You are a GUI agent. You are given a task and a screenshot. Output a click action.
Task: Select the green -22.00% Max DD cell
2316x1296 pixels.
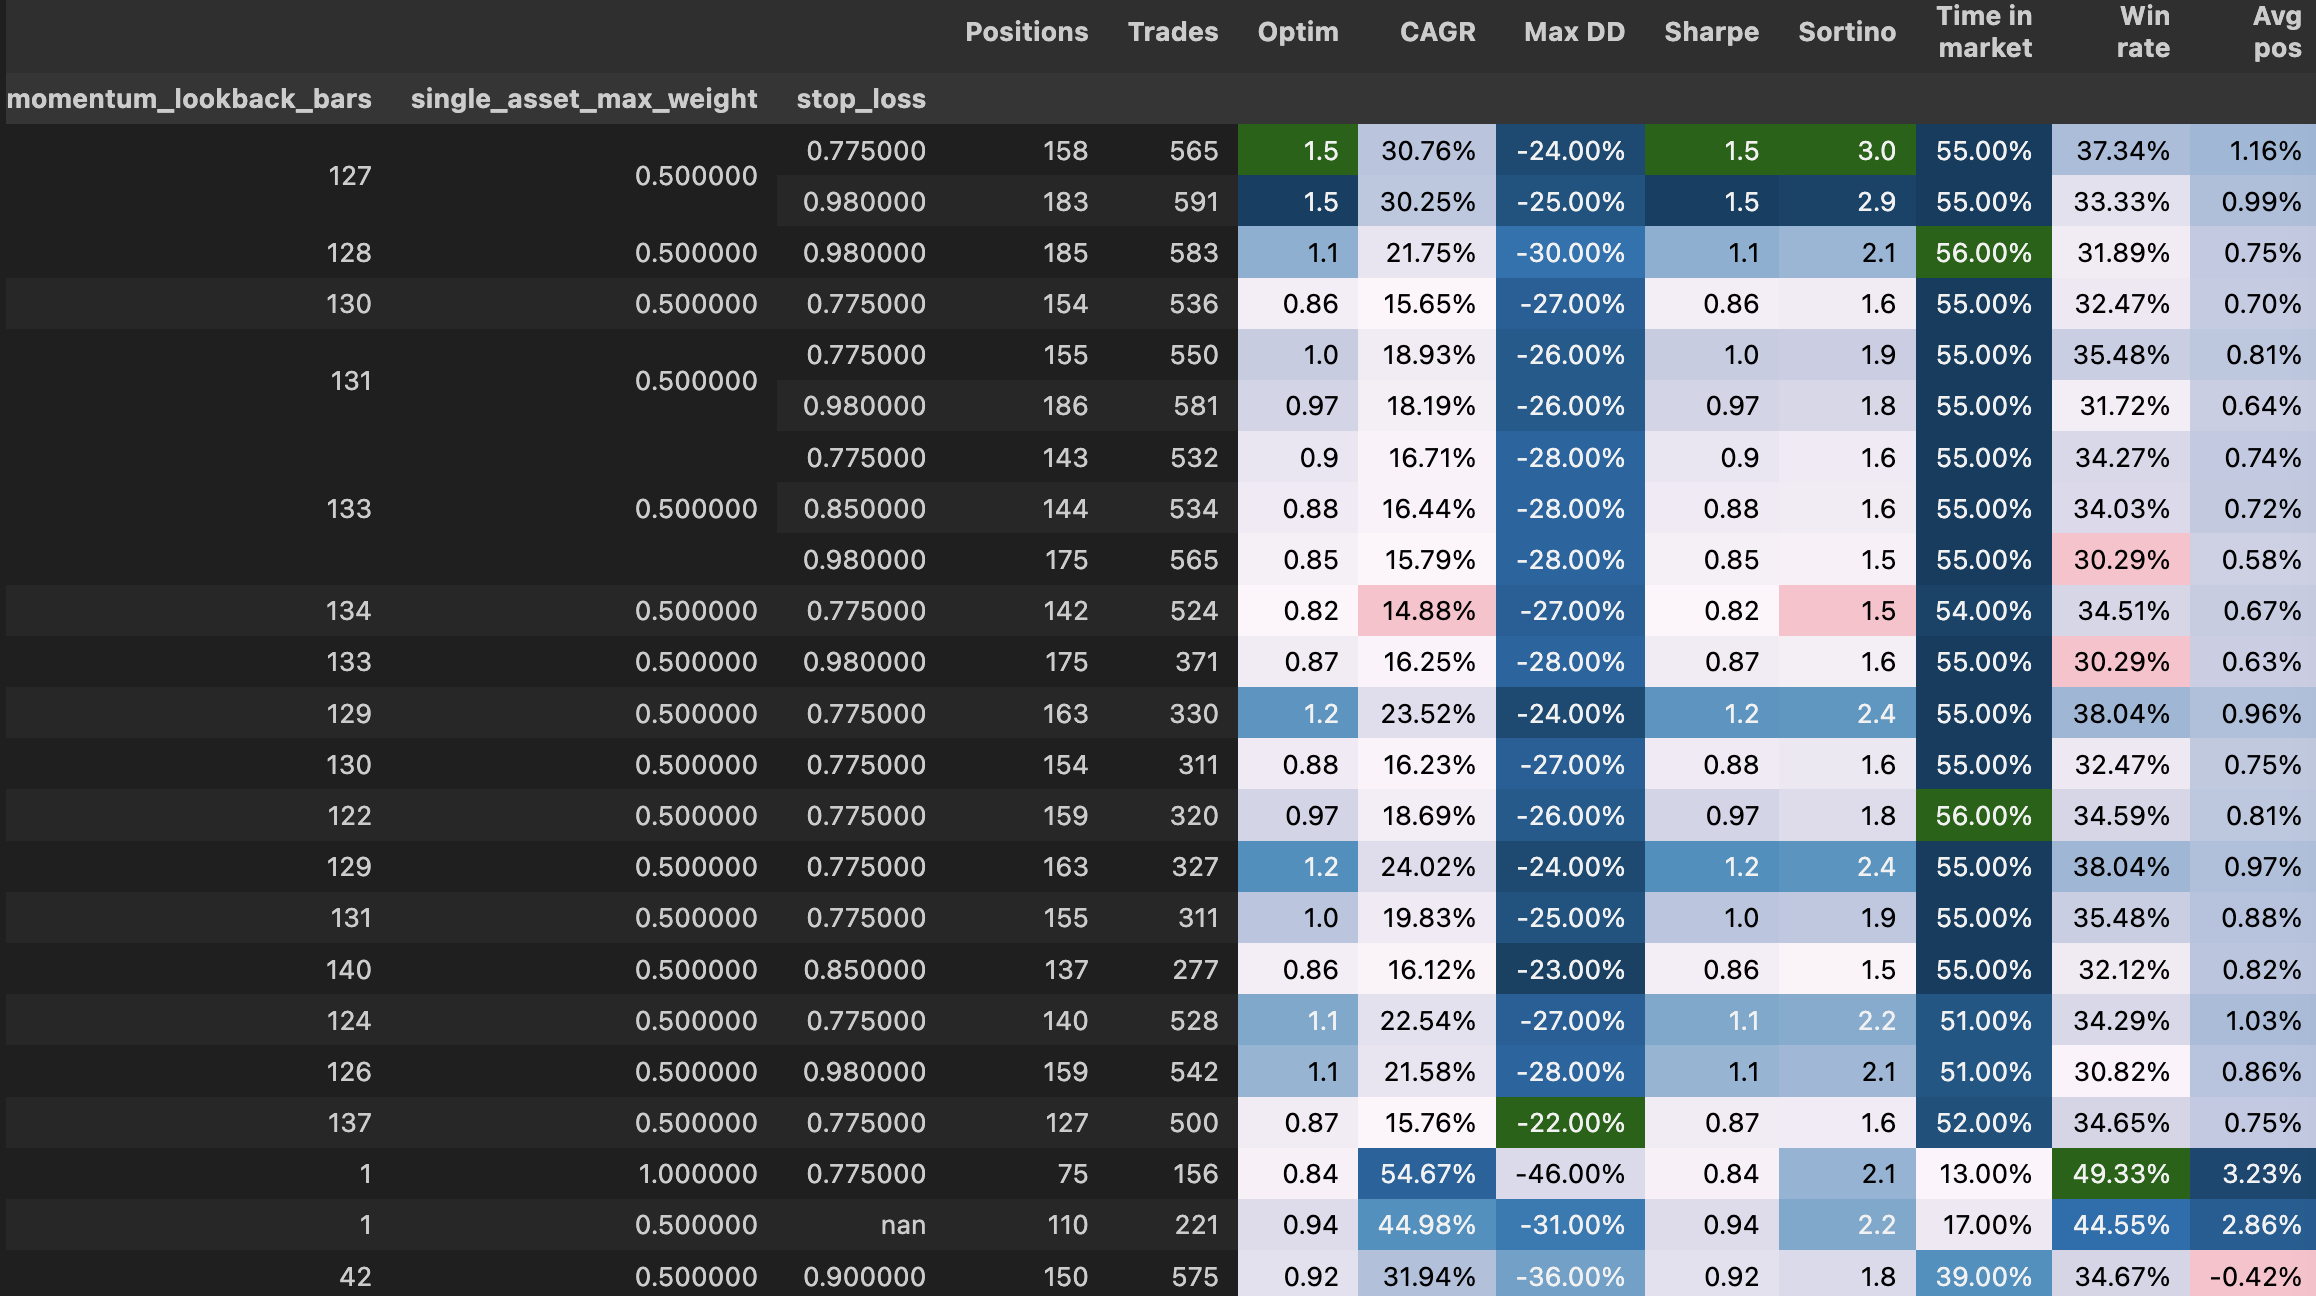click(x=1570, y=1123)
